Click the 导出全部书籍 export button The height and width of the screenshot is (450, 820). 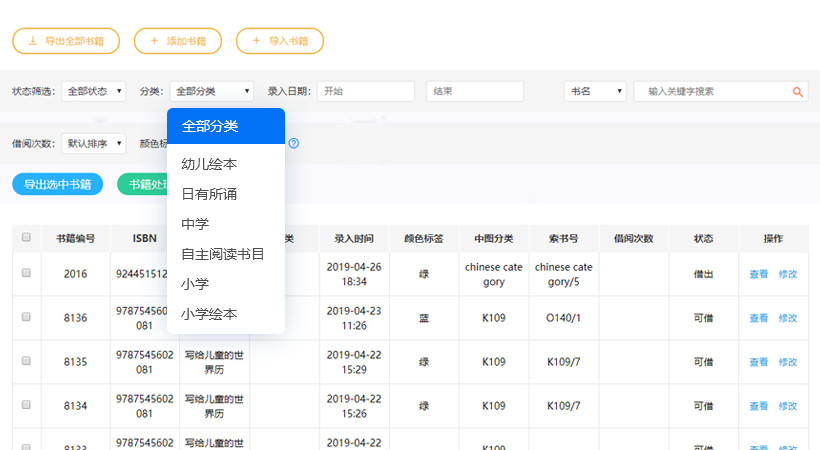[x=66, y=41]
